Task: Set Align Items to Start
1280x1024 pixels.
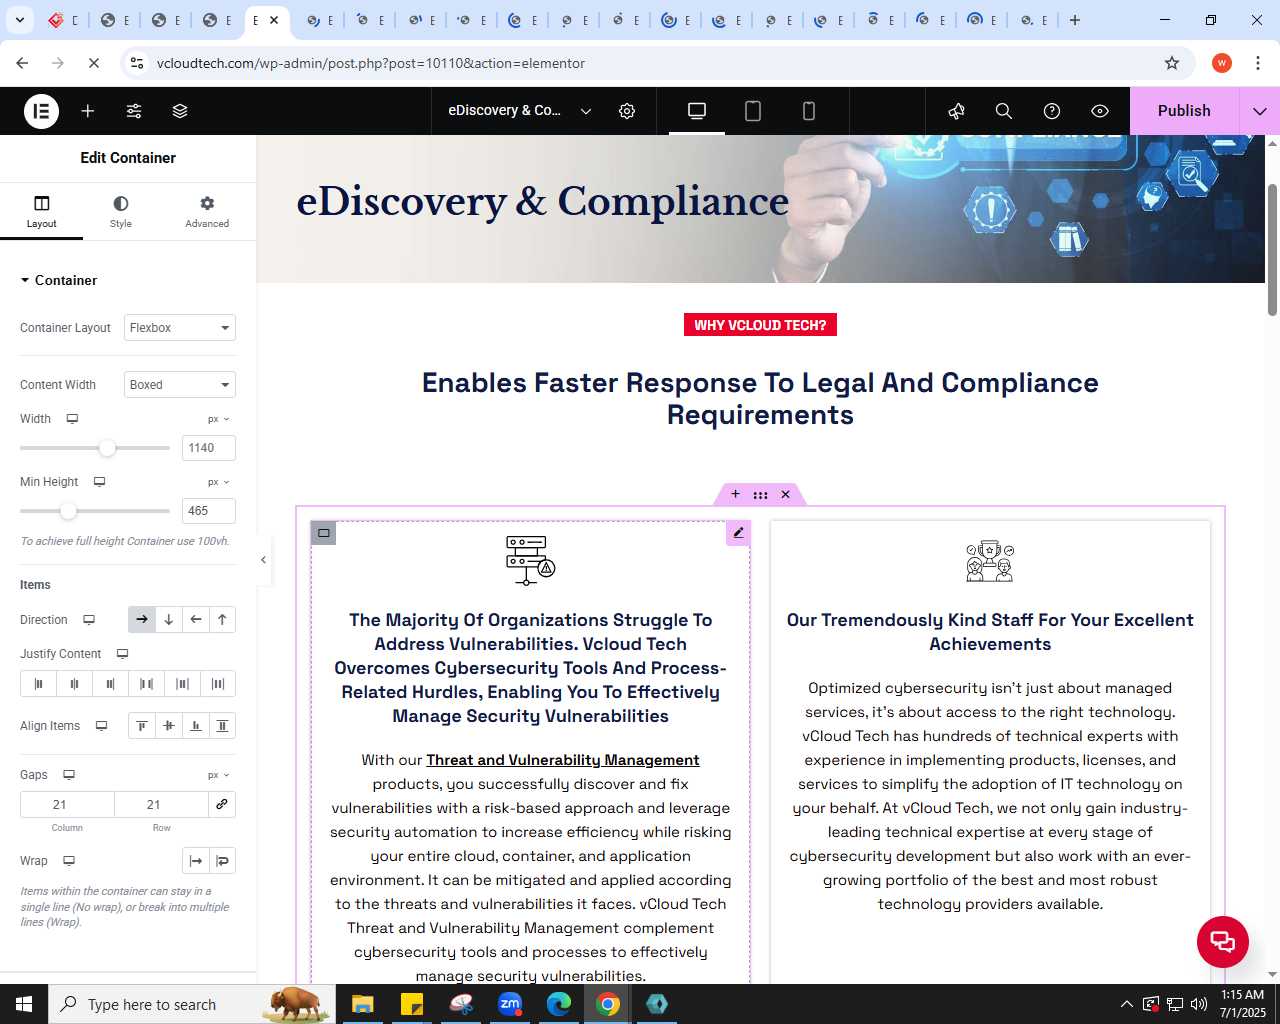Action: coord(142,726)
